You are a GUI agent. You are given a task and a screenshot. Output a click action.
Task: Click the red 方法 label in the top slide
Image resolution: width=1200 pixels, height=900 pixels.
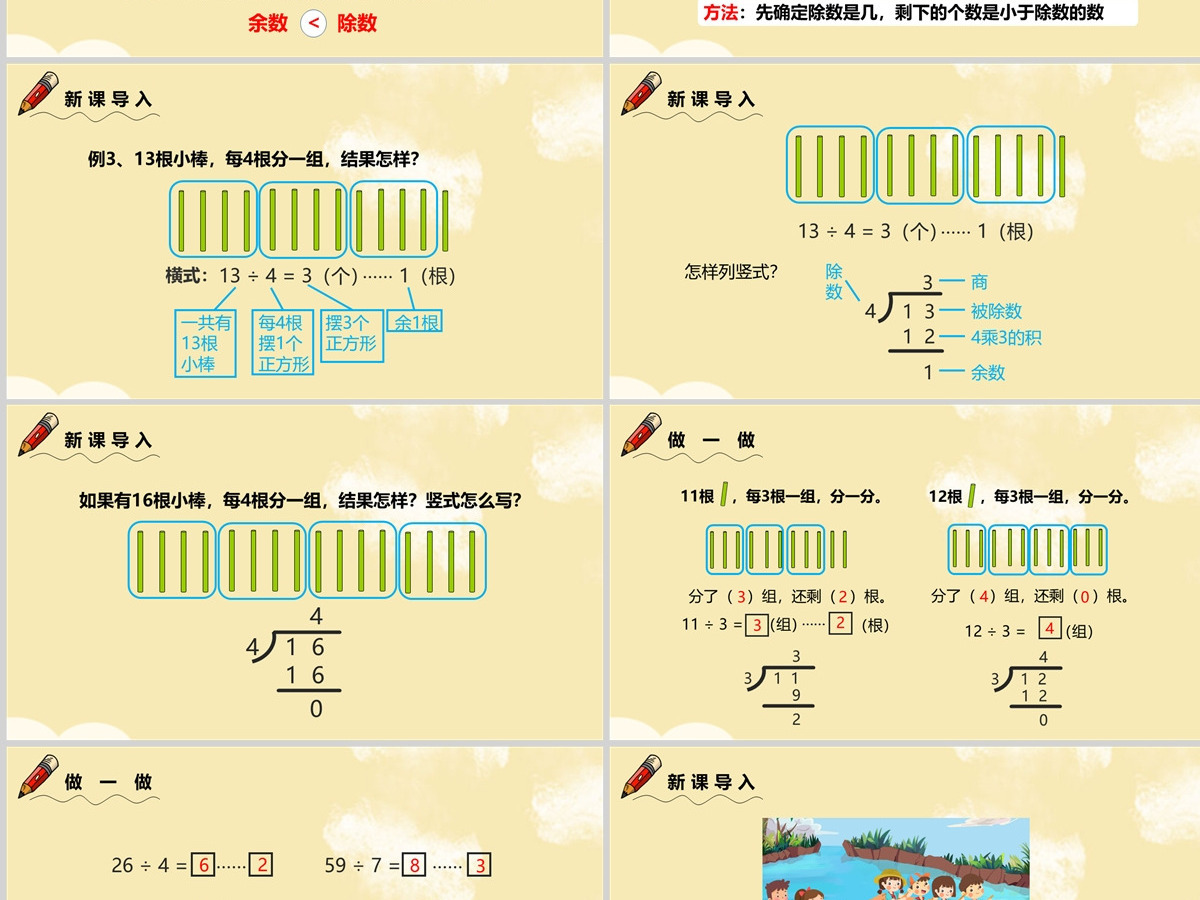[x=720, y=13]
